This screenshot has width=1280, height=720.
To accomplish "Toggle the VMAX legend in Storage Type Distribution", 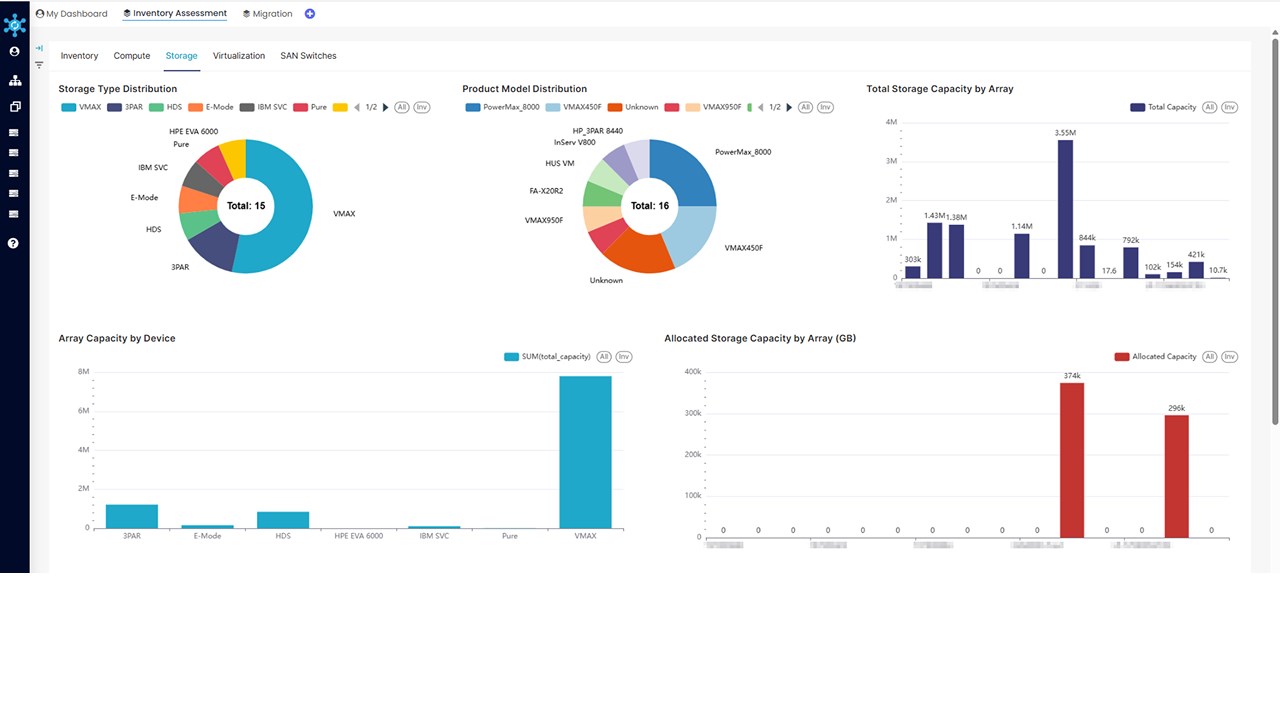I will coord(81,107).
